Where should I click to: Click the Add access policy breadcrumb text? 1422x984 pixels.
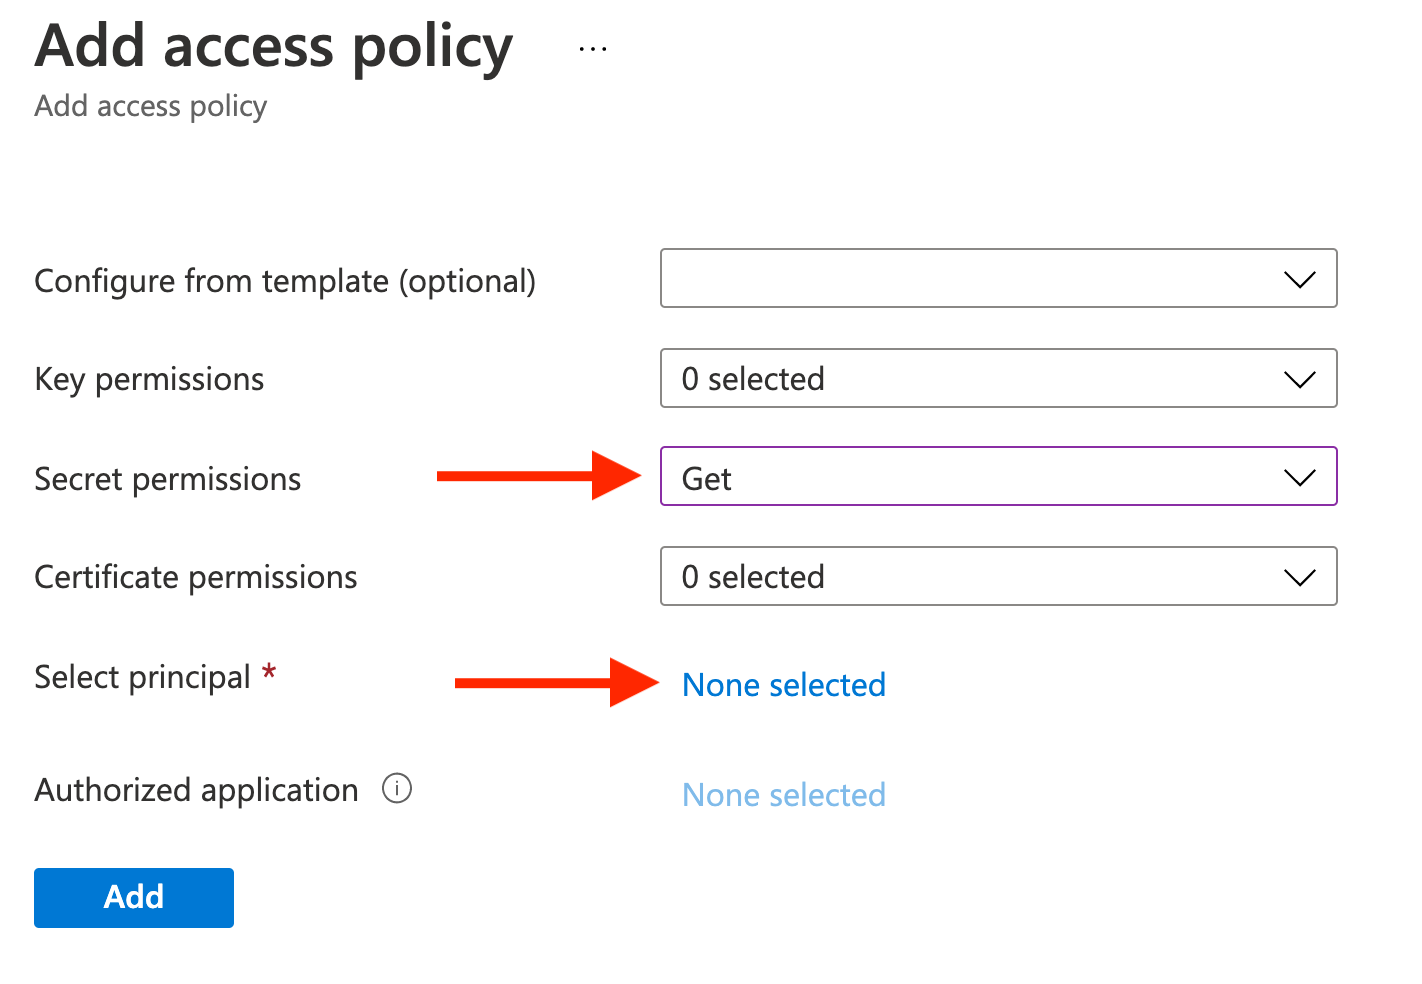(x=150, y=105)
